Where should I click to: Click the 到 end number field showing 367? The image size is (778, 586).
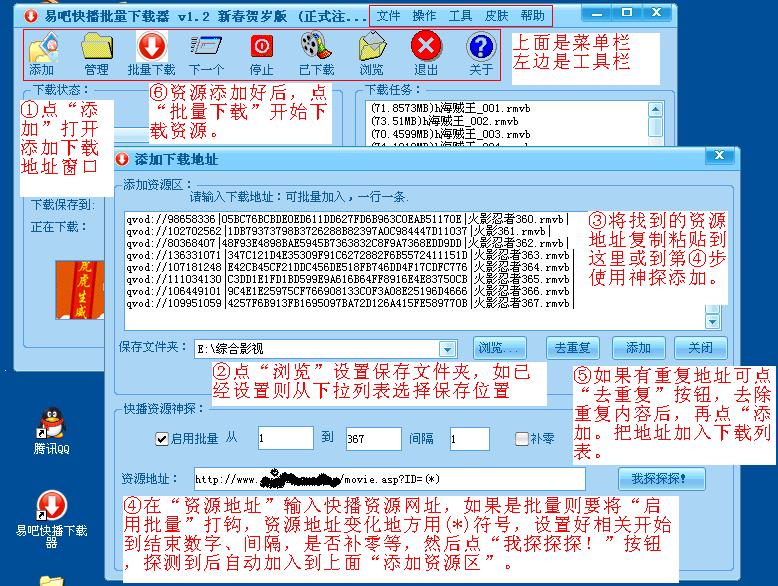pyautogui.click(x=374, y=439)
